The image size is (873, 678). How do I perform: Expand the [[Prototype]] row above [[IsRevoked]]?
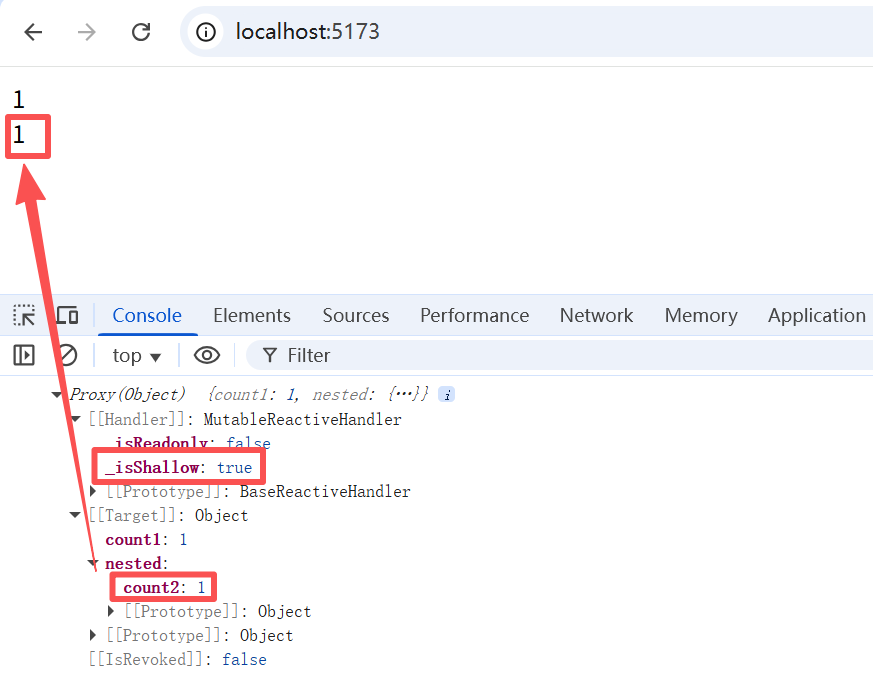(93, 635)
